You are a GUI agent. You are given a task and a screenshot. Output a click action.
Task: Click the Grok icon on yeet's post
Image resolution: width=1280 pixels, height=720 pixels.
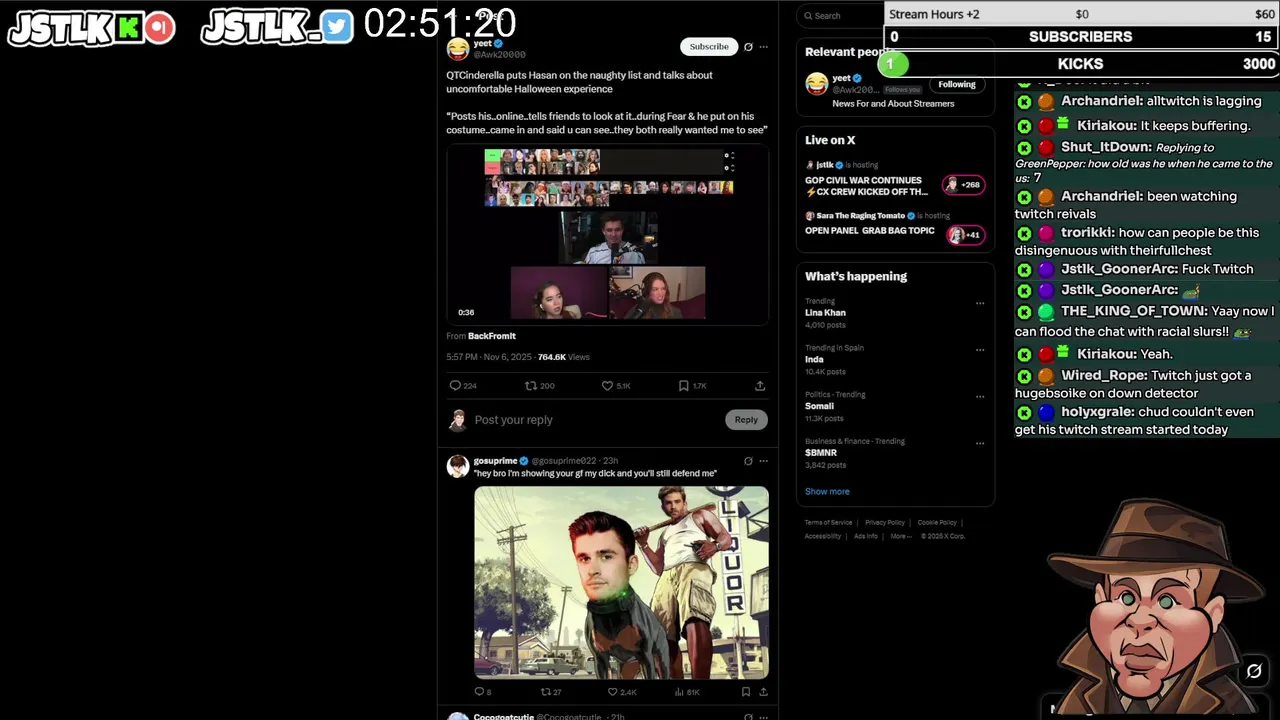click(x=748, y=47)
